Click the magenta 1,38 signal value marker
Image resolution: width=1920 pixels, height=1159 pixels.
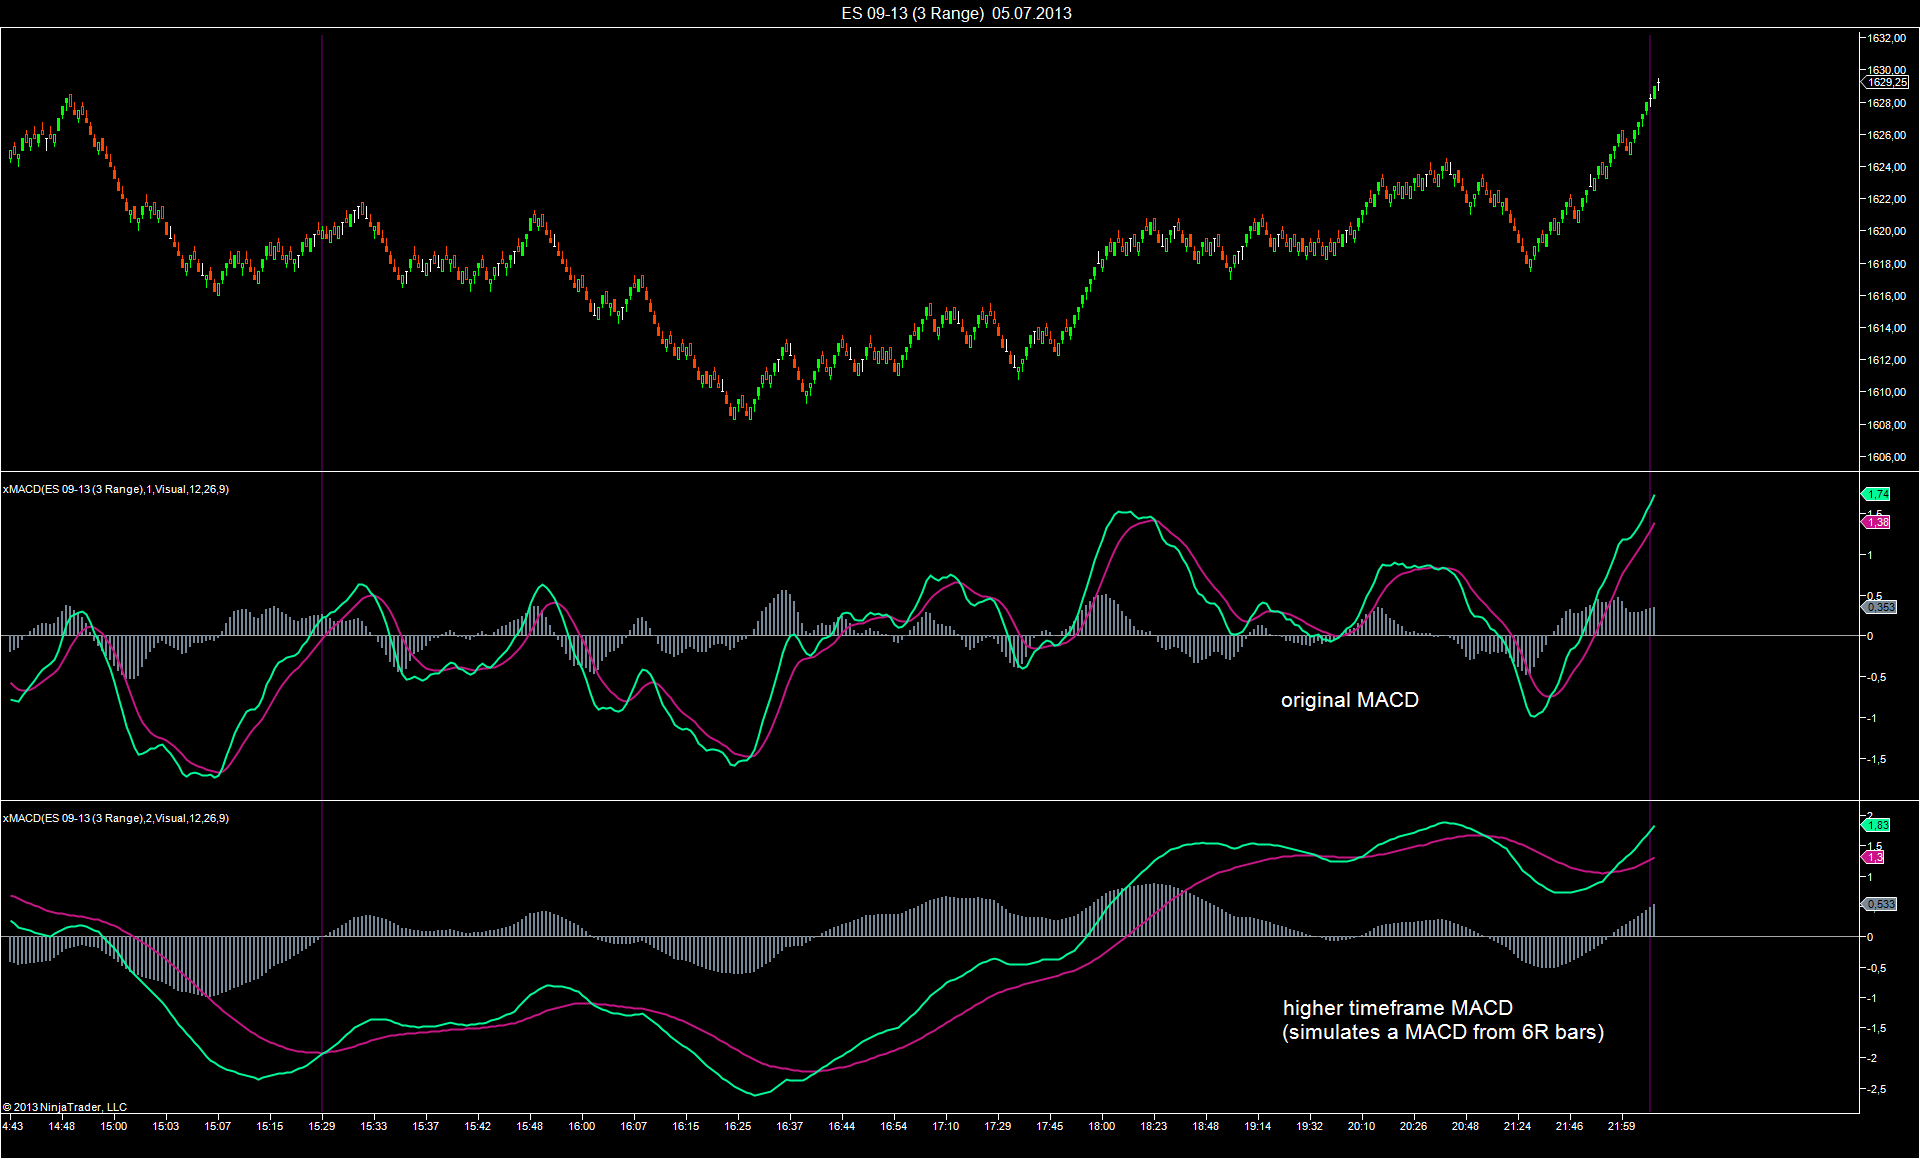pos(1877,522)
